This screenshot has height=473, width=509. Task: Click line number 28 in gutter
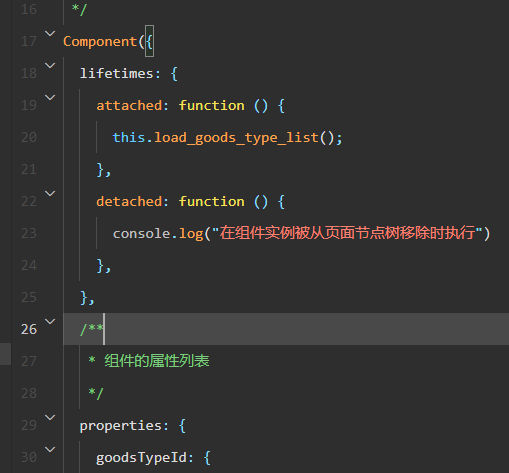coord(29,393)
